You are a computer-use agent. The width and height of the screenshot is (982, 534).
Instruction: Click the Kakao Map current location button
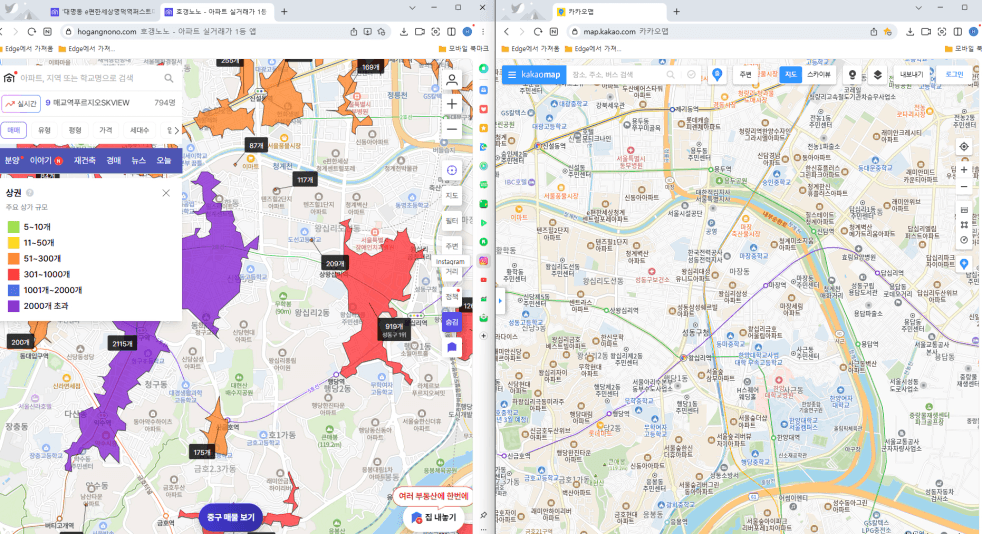(963, 146)
